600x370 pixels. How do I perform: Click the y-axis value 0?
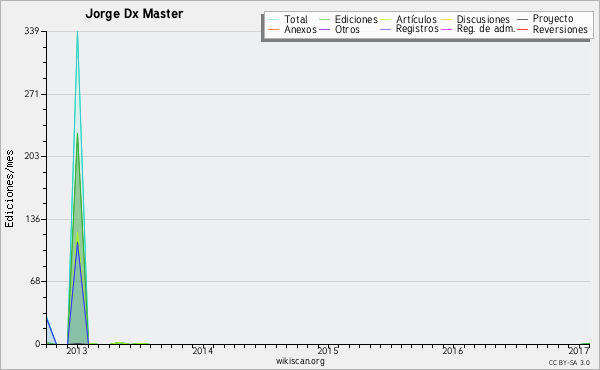point(37,344)
